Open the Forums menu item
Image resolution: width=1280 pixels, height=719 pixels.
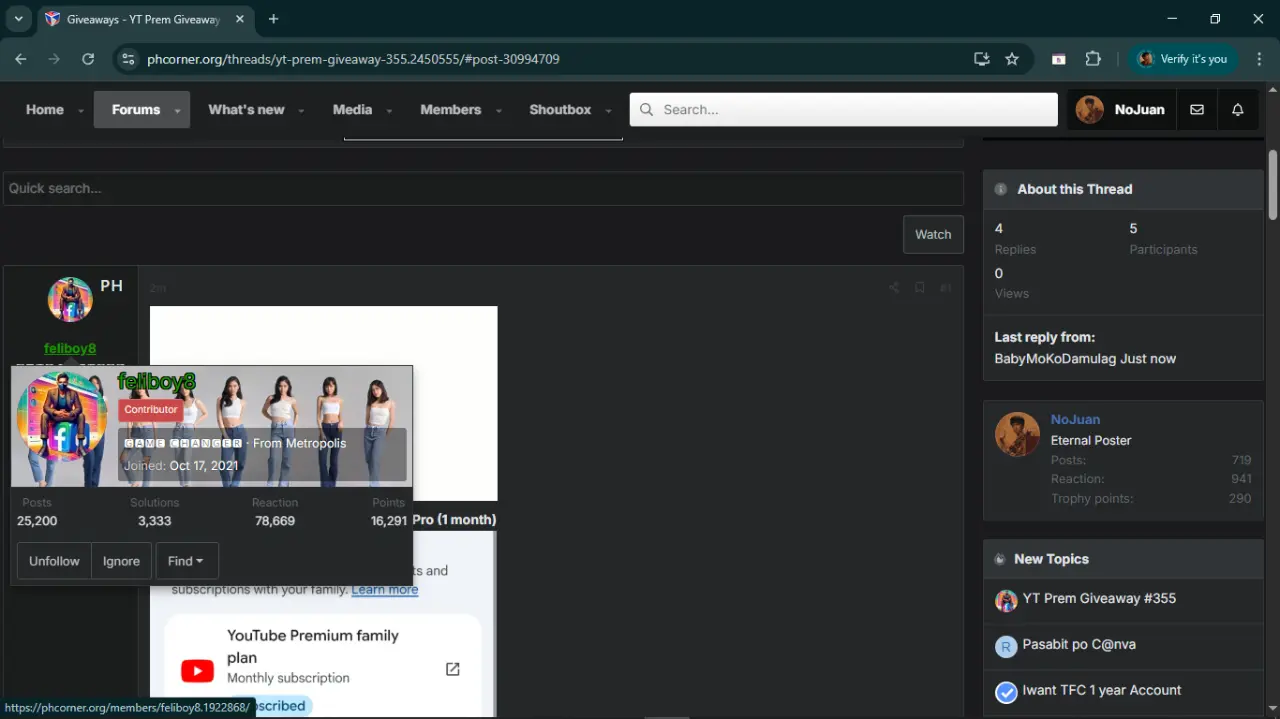(136, 109)
